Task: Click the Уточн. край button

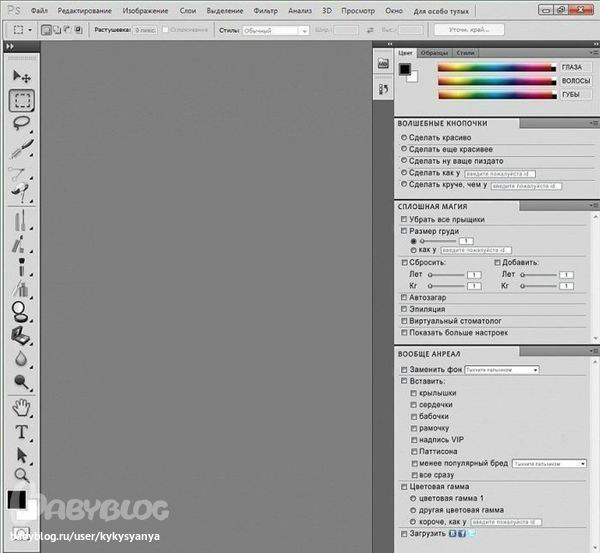Action: point(469,29)
